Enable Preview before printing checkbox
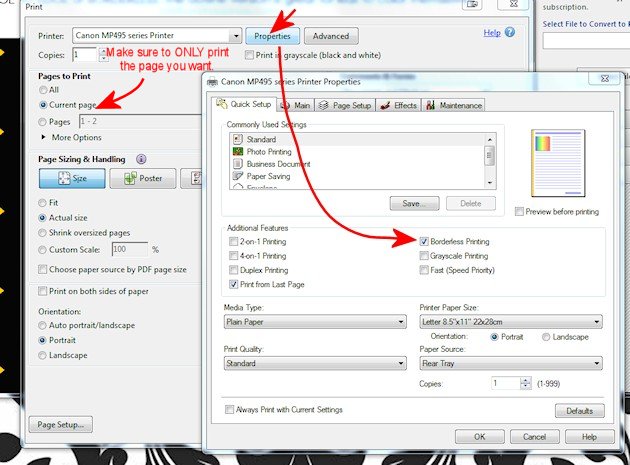The height and width of the screenshot is (465, 630). coord(520,211)
